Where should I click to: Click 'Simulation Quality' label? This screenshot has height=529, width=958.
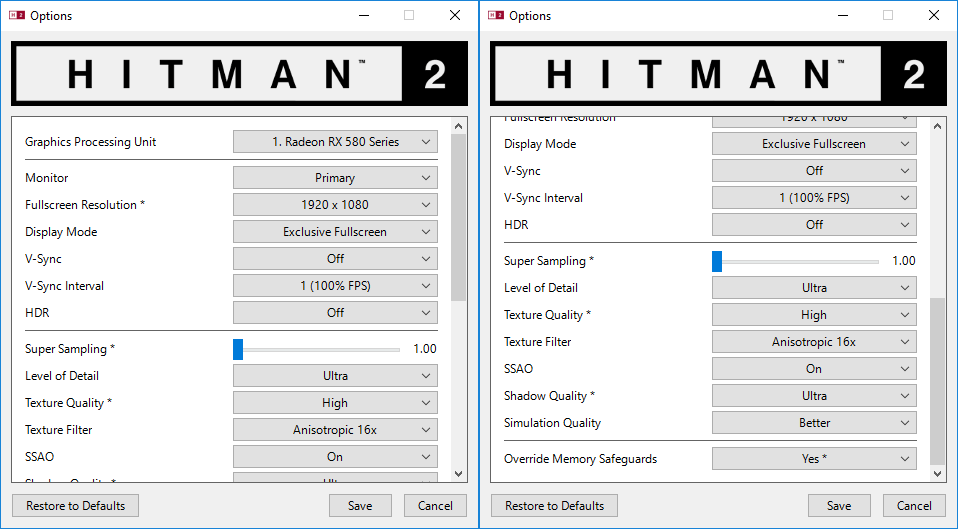pos(552,423)
